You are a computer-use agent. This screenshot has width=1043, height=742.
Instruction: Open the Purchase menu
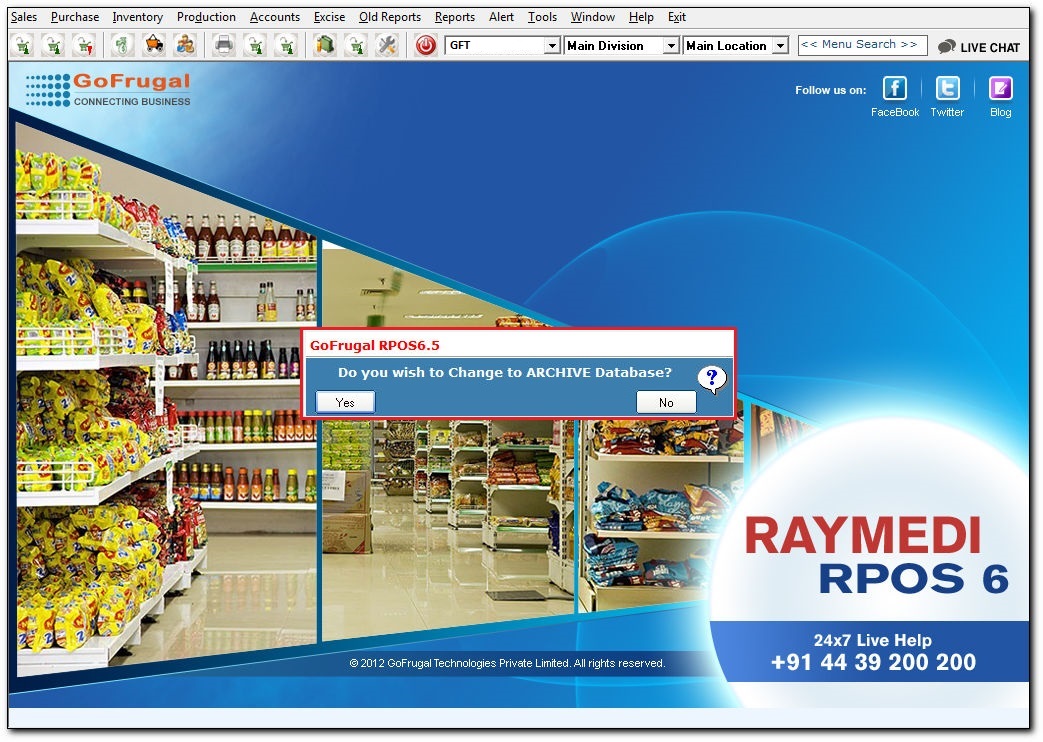pos(74,17)
